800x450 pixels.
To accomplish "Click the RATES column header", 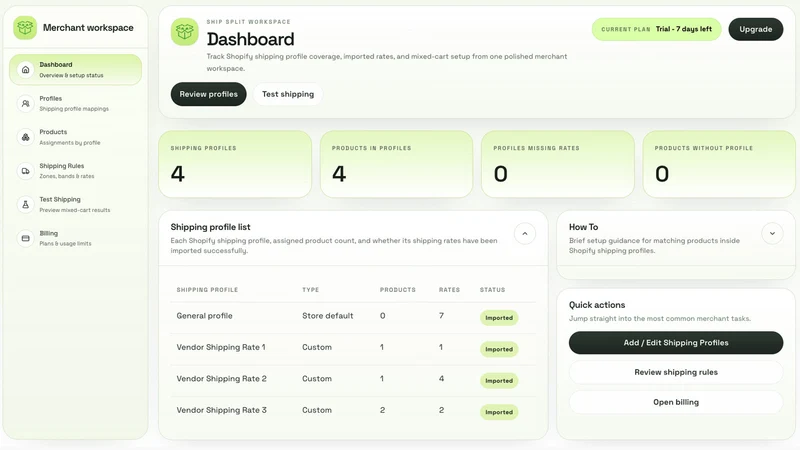I will (x=449, y=290).
